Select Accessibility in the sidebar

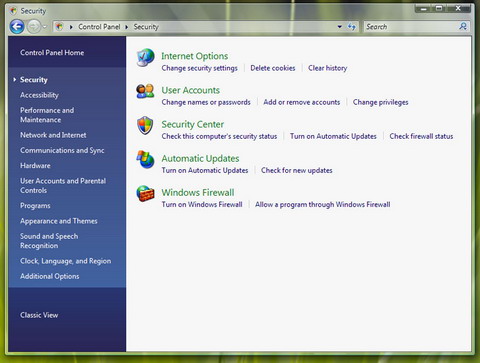click(39, 95)
